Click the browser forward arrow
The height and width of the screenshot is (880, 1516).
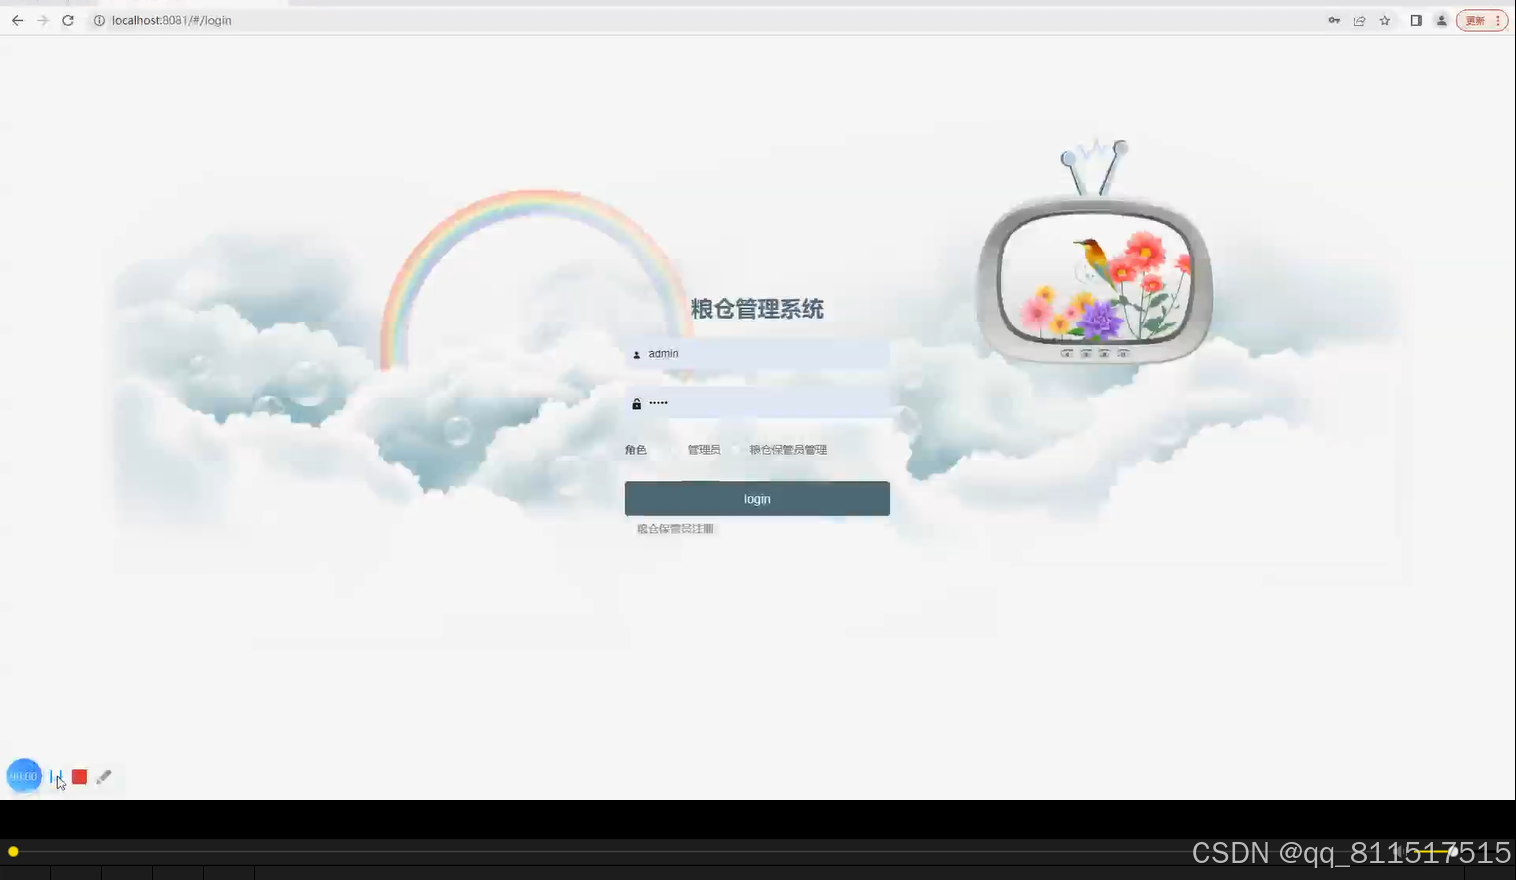[43, 20]
